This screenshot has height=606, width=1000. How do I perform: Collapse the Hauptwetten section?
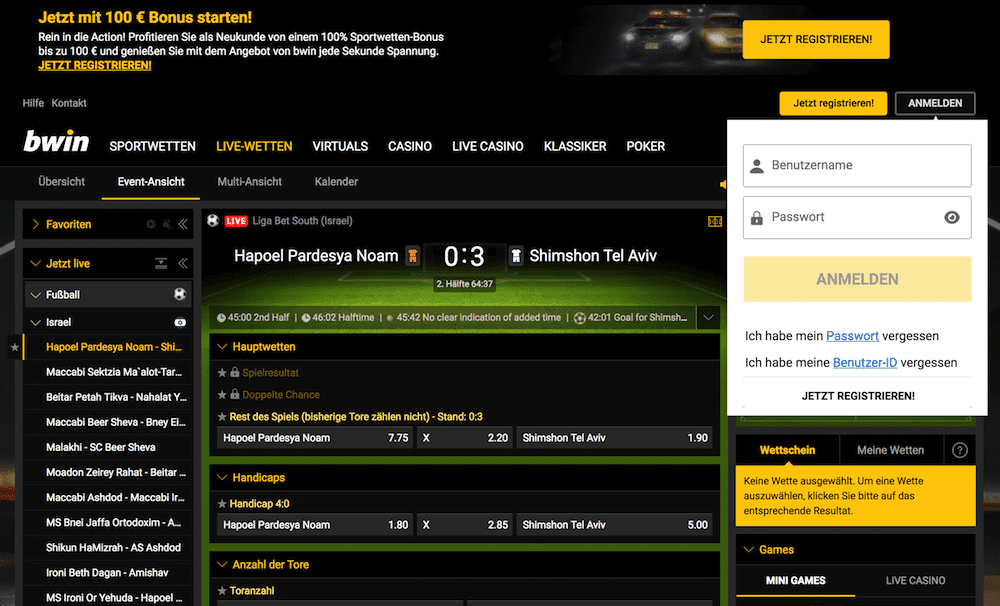pyautogui.click(x=223, y=346)
